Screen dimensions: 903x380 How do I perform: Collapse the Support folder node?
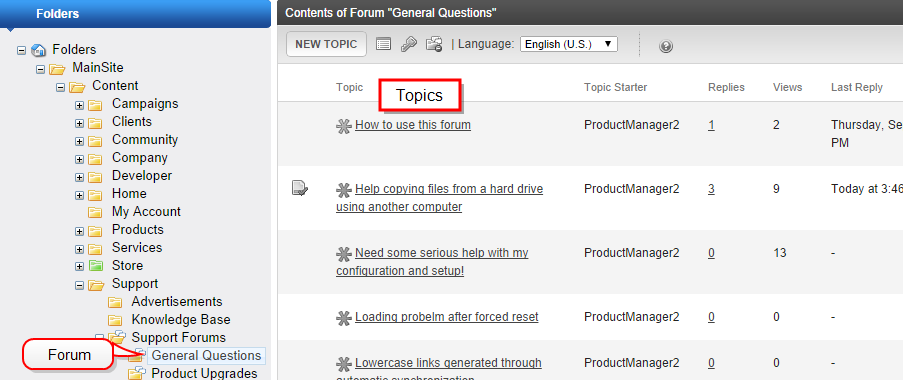[x=79, y=285]
